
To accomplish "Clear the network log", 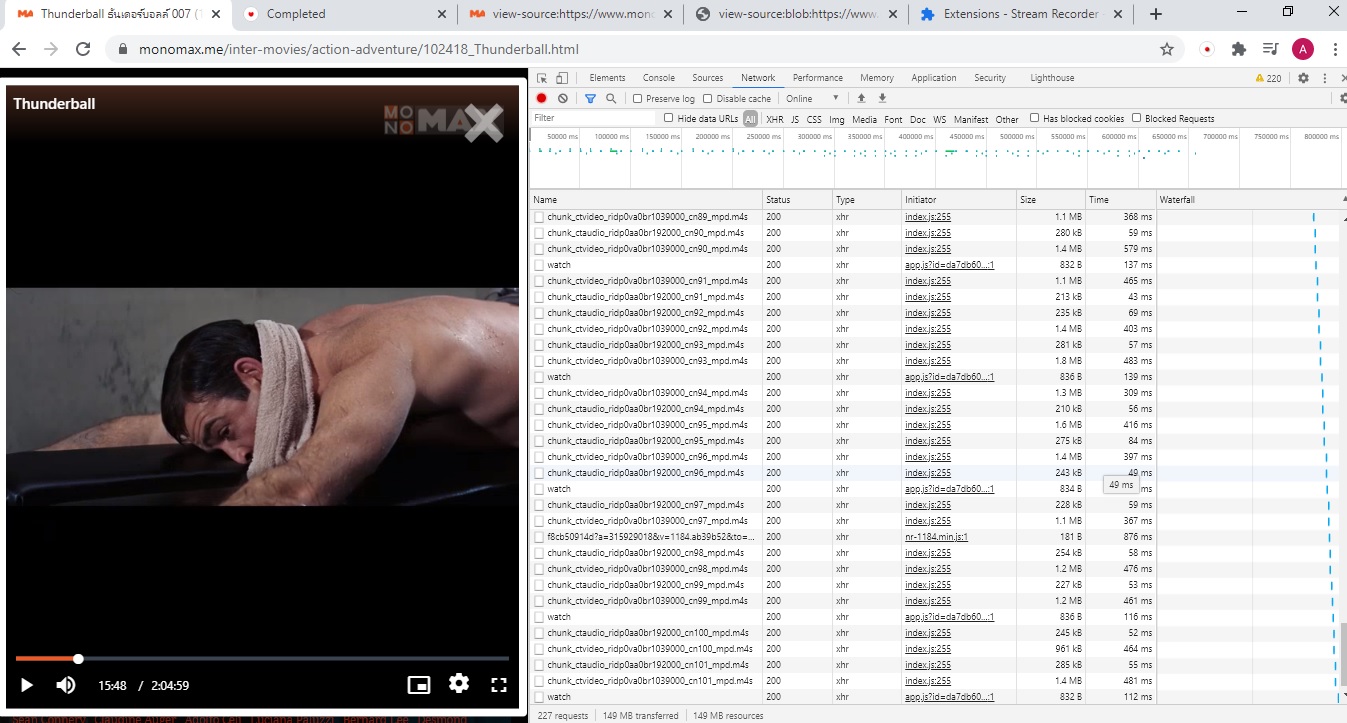I will point(563,98).
